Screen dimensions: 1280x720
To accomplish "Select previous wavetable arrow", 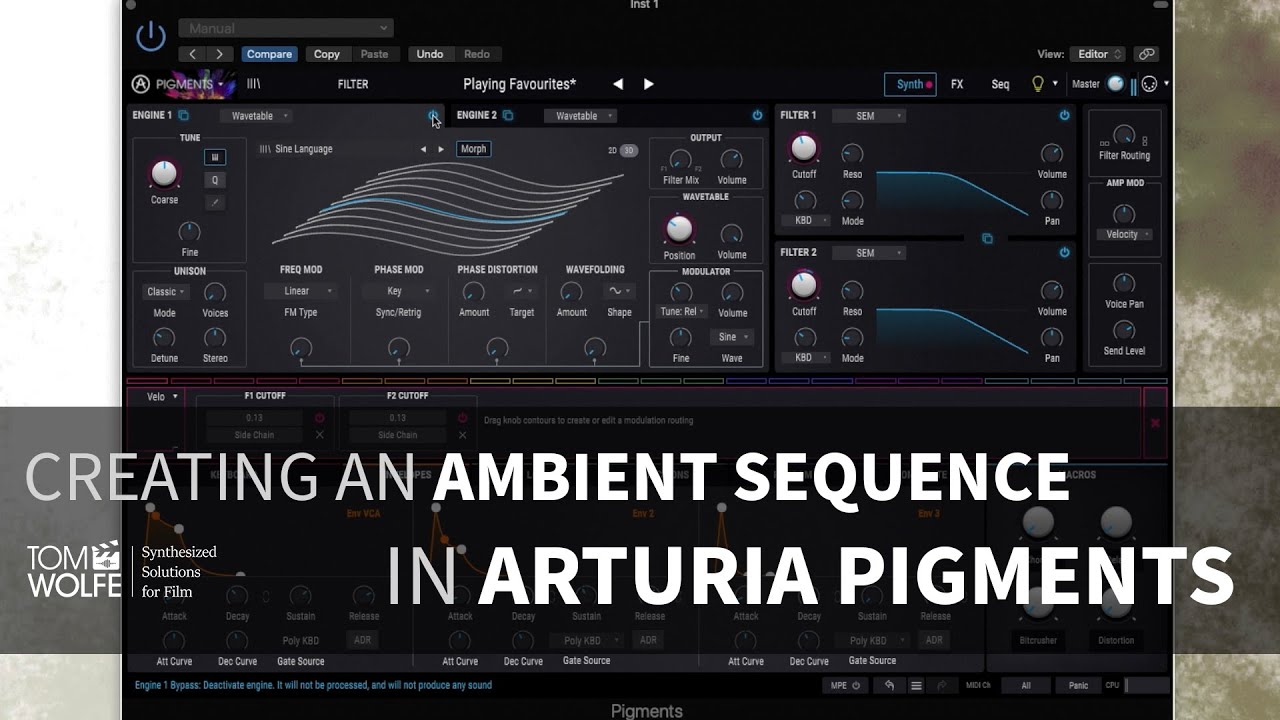I will click(x=423, y=149).
